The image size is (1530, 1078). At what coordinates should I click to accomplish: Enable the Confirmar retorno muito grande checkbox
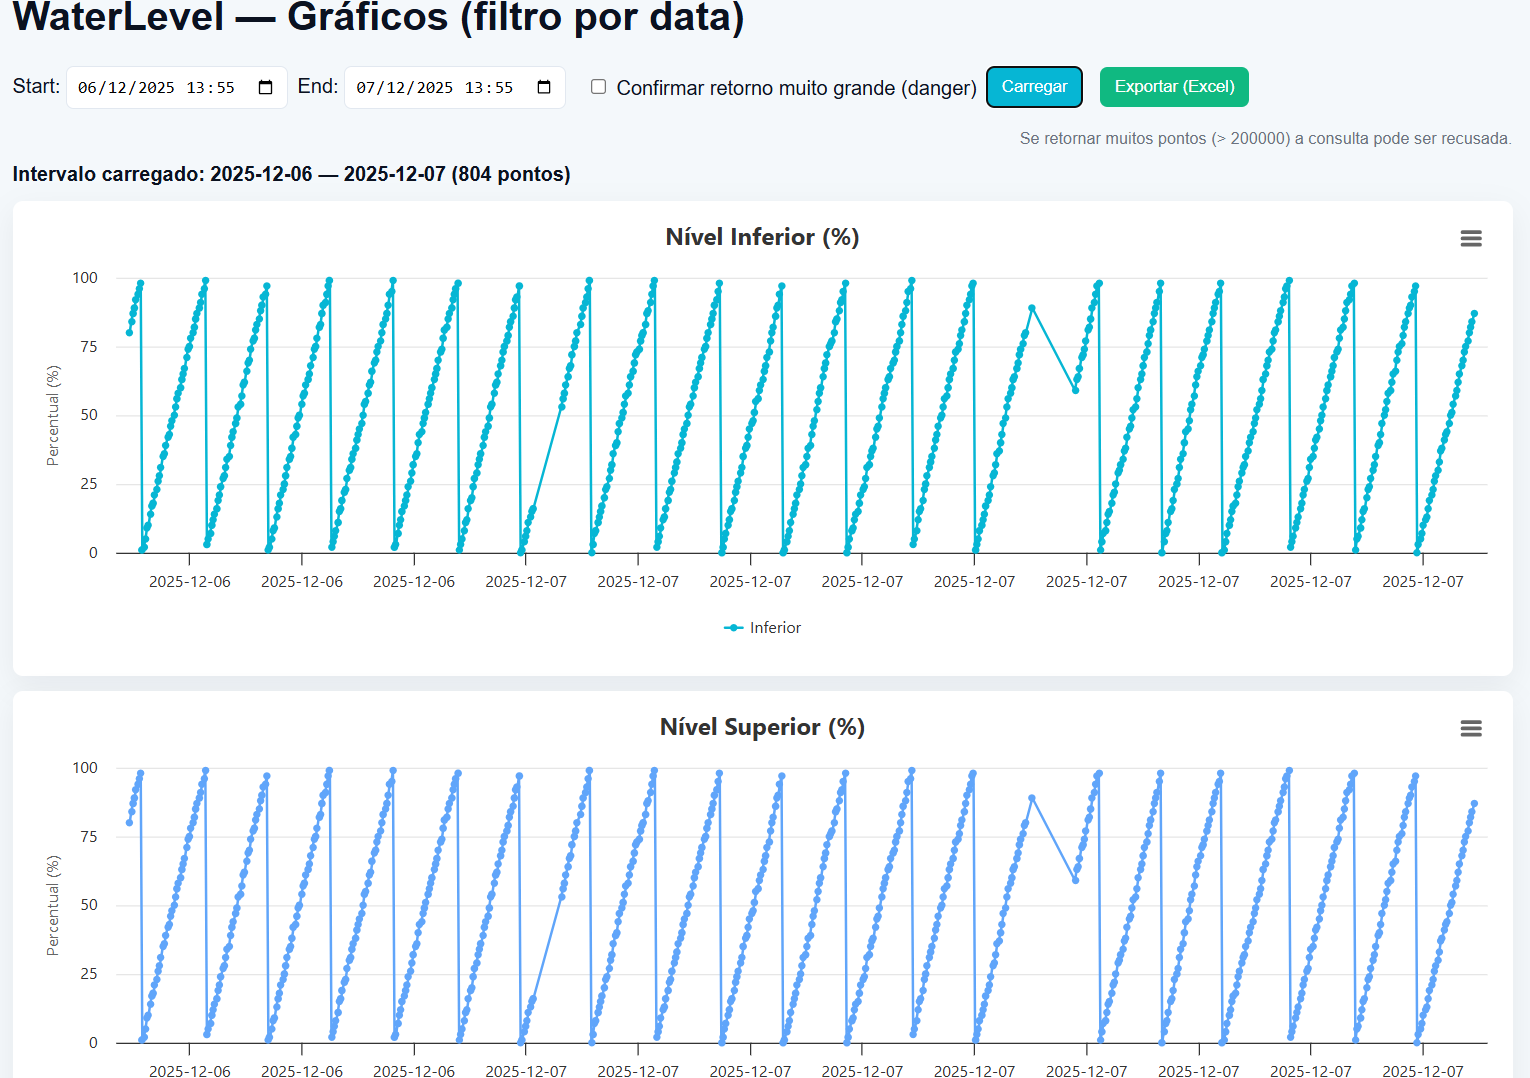coord(598,87)
